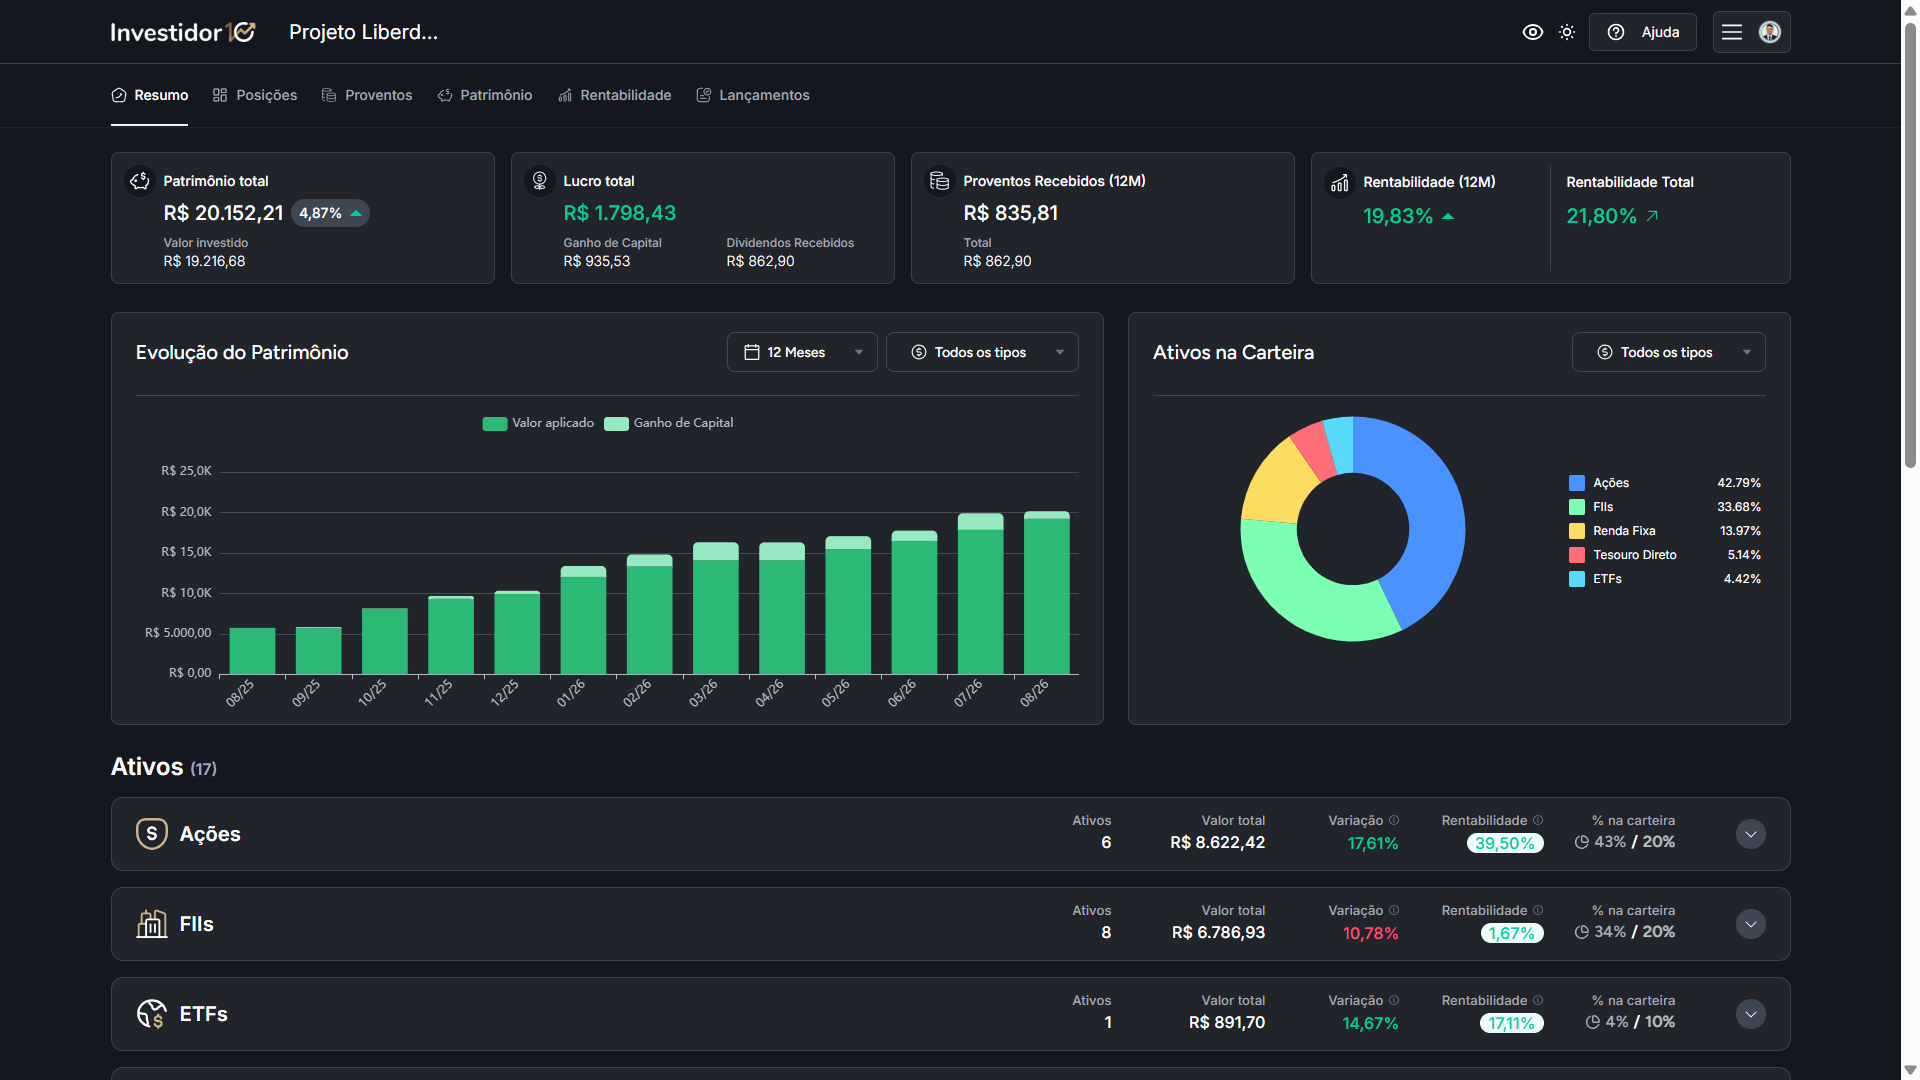Click the Proventos Recebidos coins icon
This screenshot has width=1920, height=1080.
pos(940,180)
